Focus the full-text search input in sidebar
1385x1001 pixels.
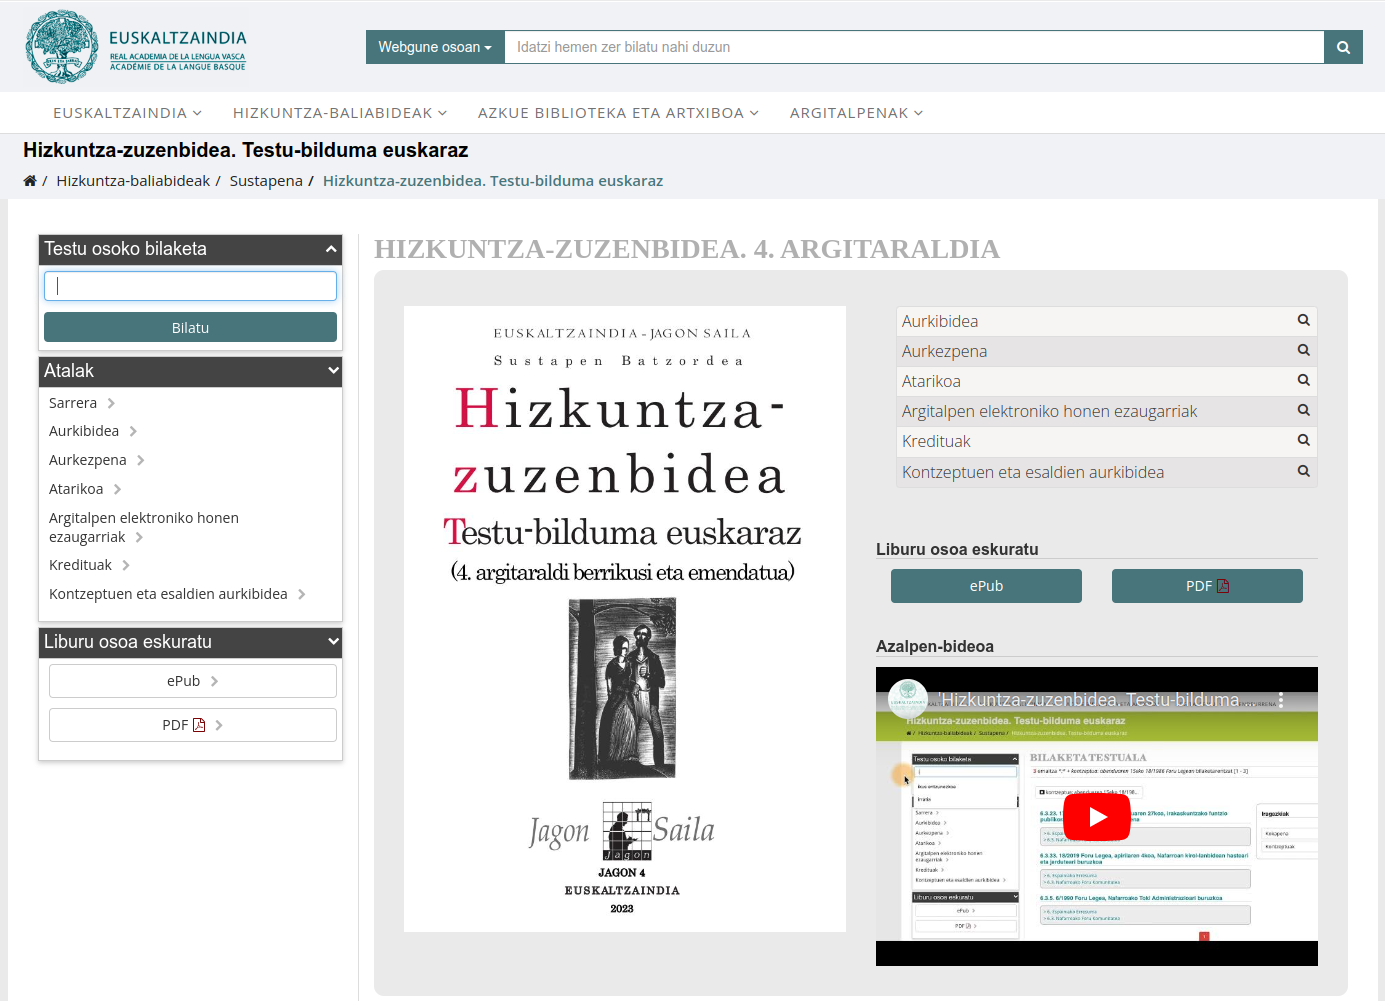tap(190, 286)
